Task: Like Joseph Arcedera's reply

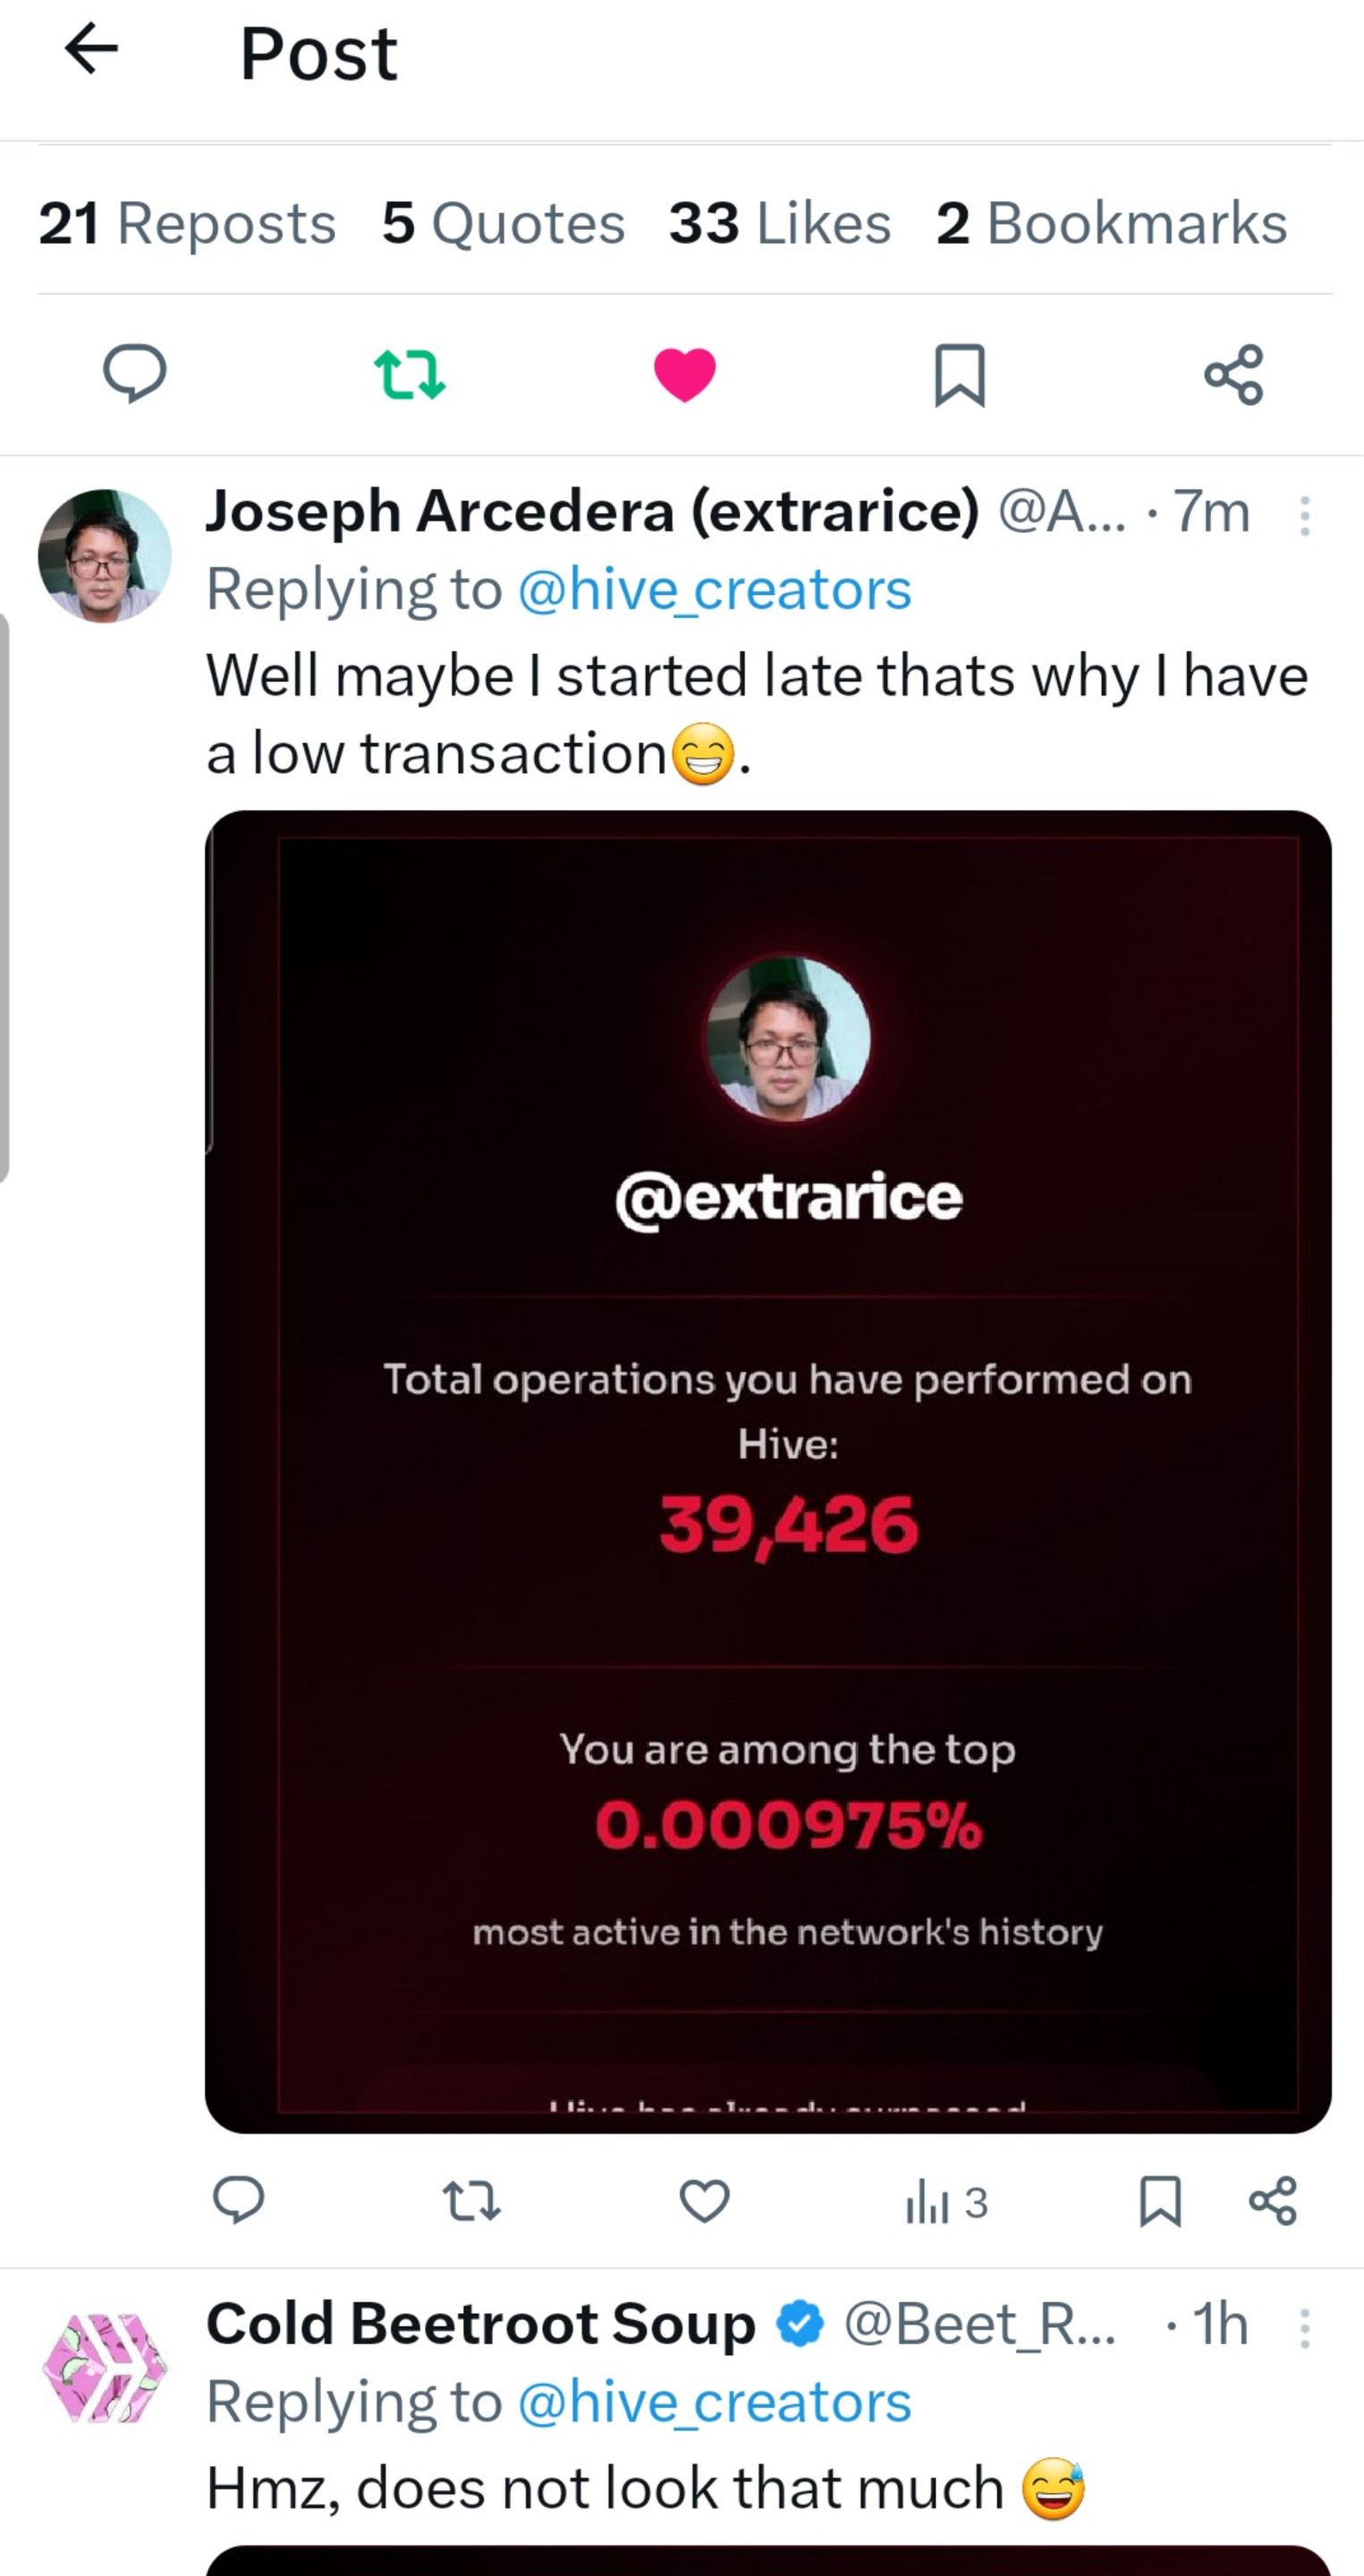Action: (x=704, y=2201)
